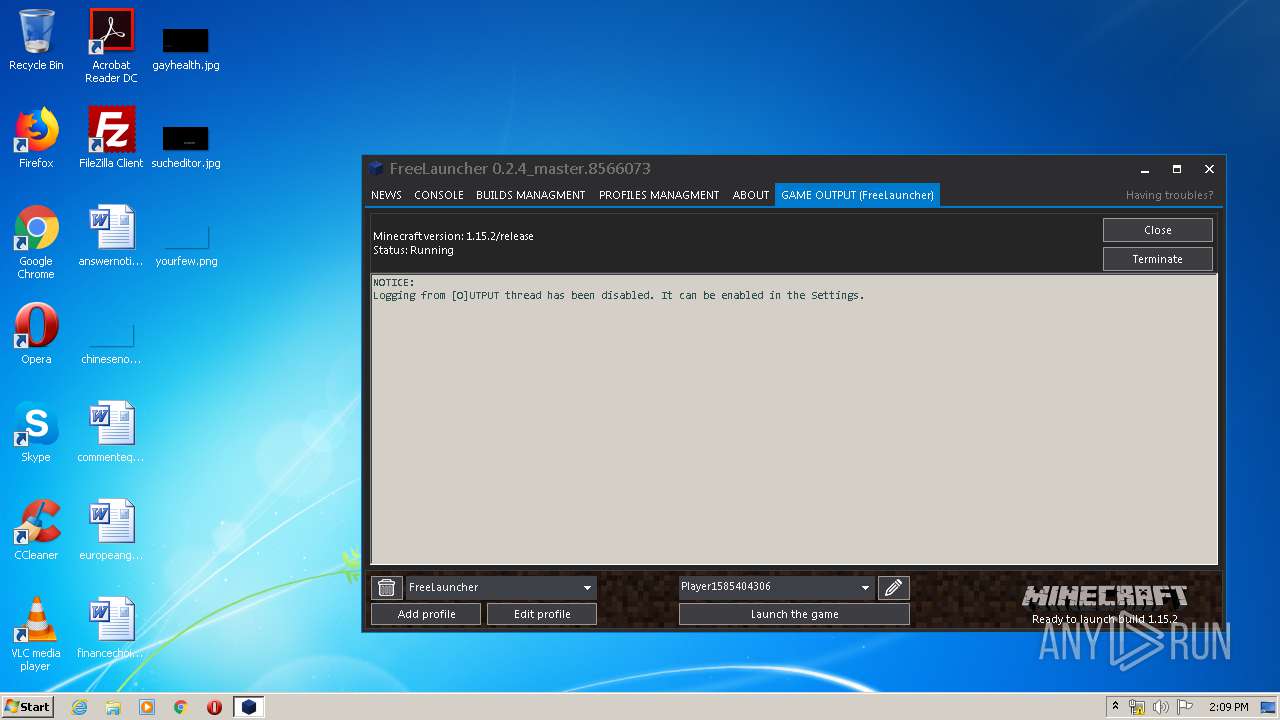Screen dimensions: 1280x720
Task: Open the network icon in the system tray
Action: (x=1137, y=707)
